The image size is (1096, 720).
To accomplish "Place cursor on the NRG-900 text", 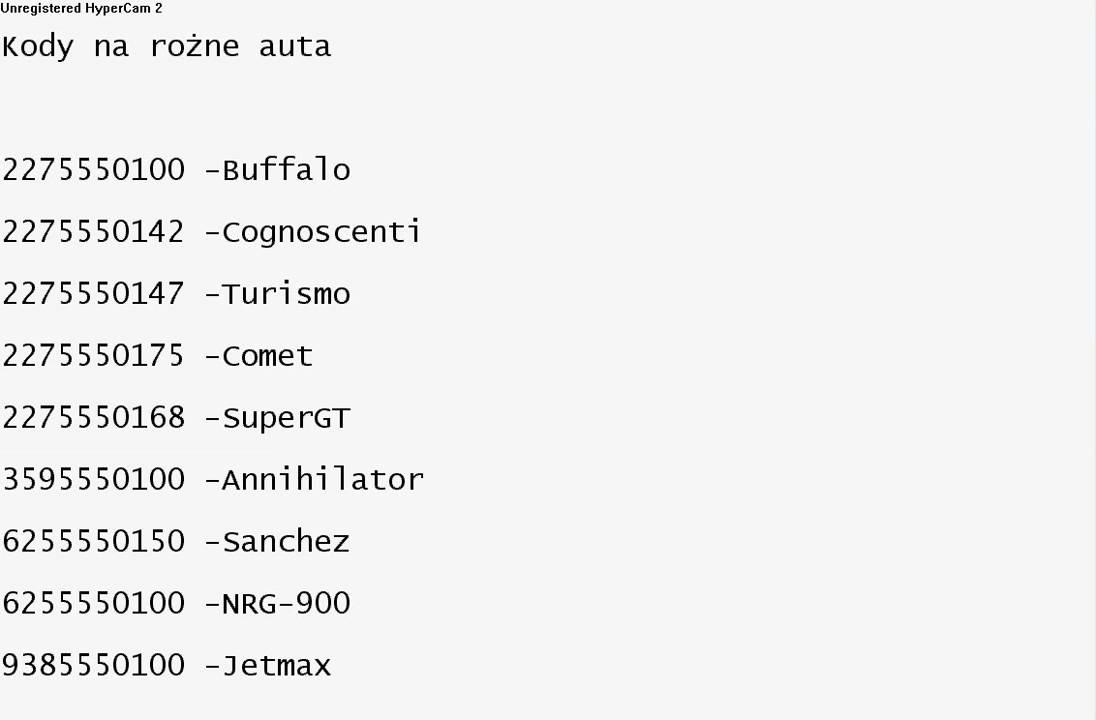I will click(x=286, y=604).
